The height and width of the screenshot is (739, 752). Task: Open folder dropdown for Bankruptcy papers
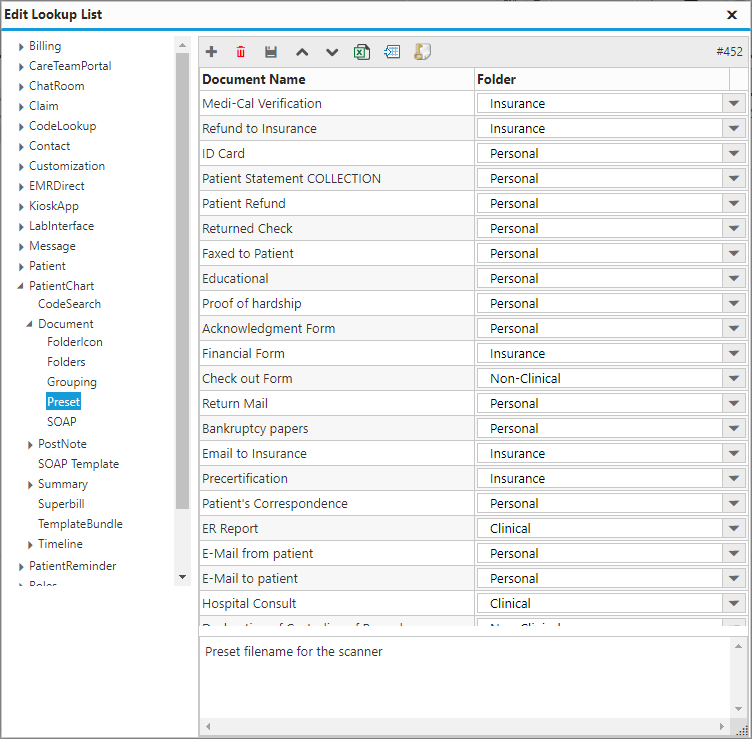(x=733, y=428)
